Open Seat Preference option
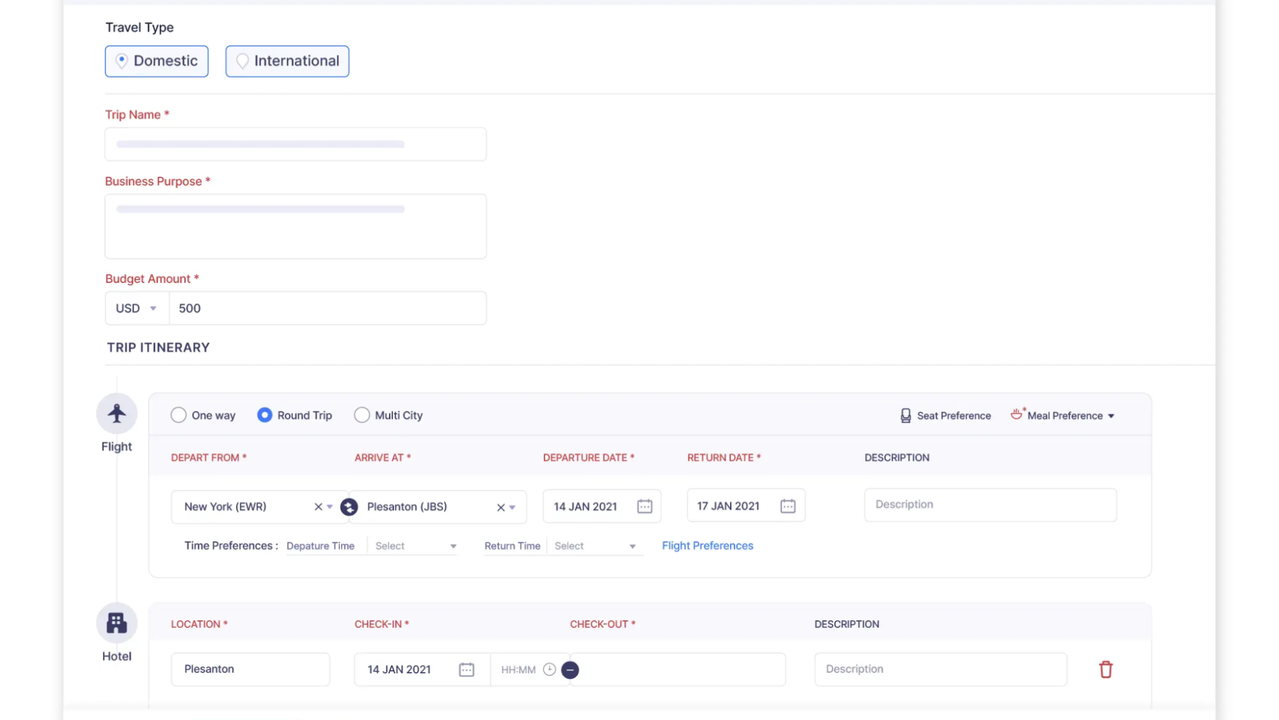 pos(945,416)
